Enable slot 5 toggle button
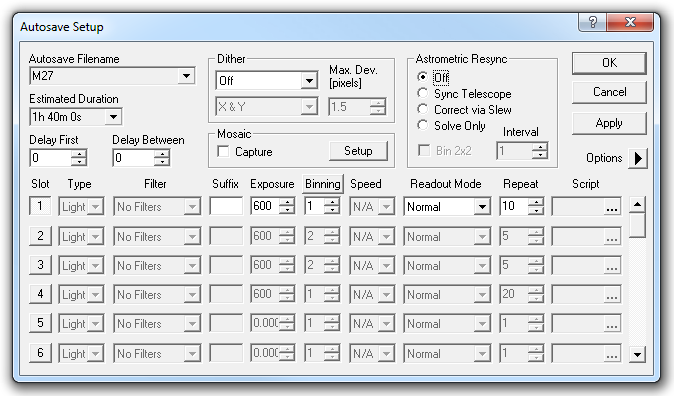Viewport: 674px width, 396px height. pos(40,323)
